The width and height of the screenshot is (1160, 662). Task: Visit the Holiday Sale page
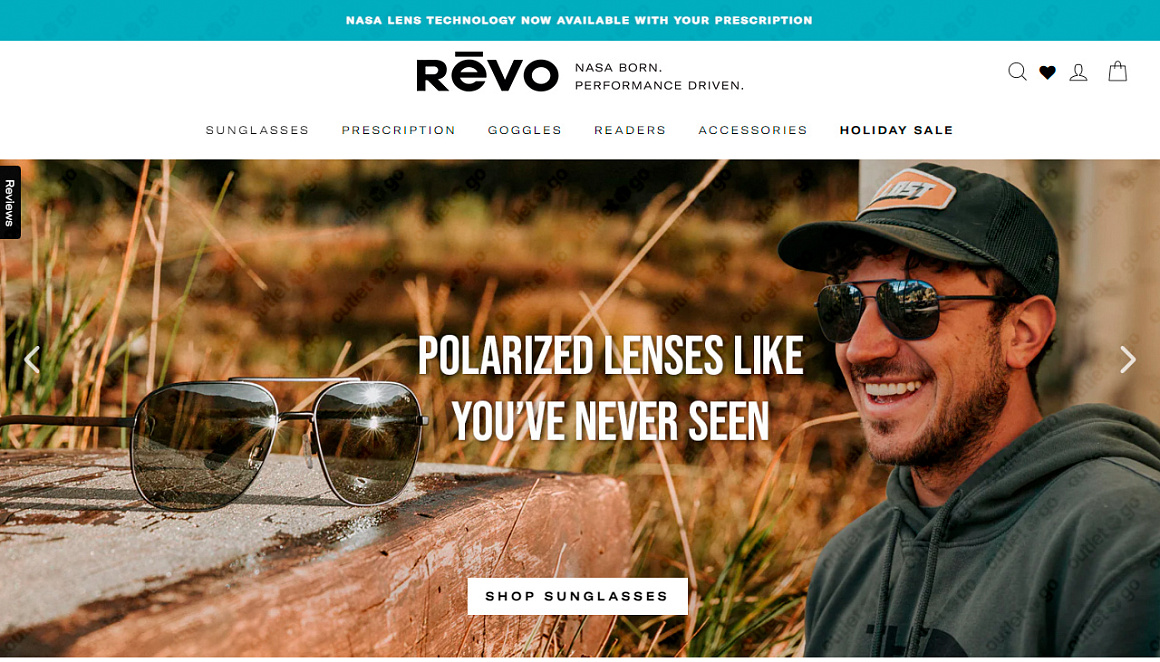pyautogui.click(x=896, y=130)
